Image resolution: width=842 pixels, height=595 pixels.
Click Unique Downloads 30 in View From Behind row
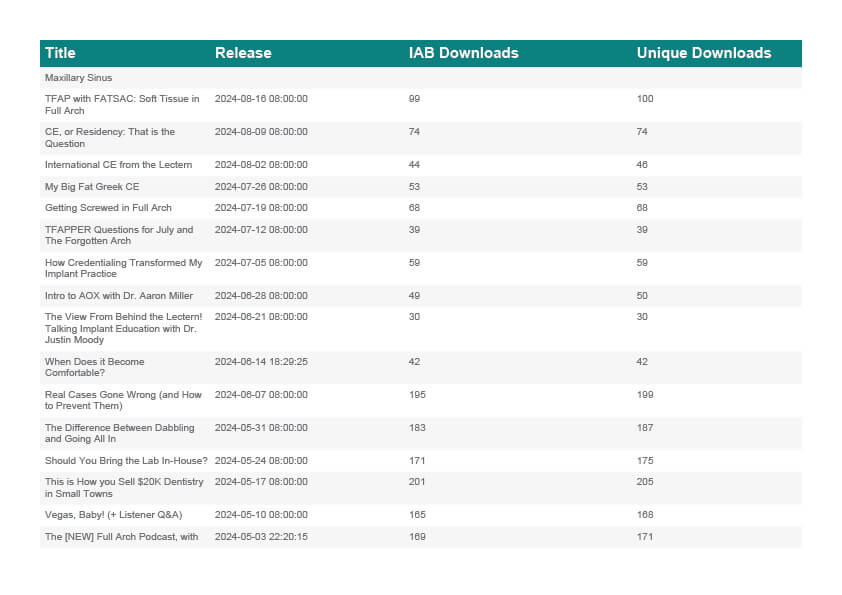[x=642, y=317]
